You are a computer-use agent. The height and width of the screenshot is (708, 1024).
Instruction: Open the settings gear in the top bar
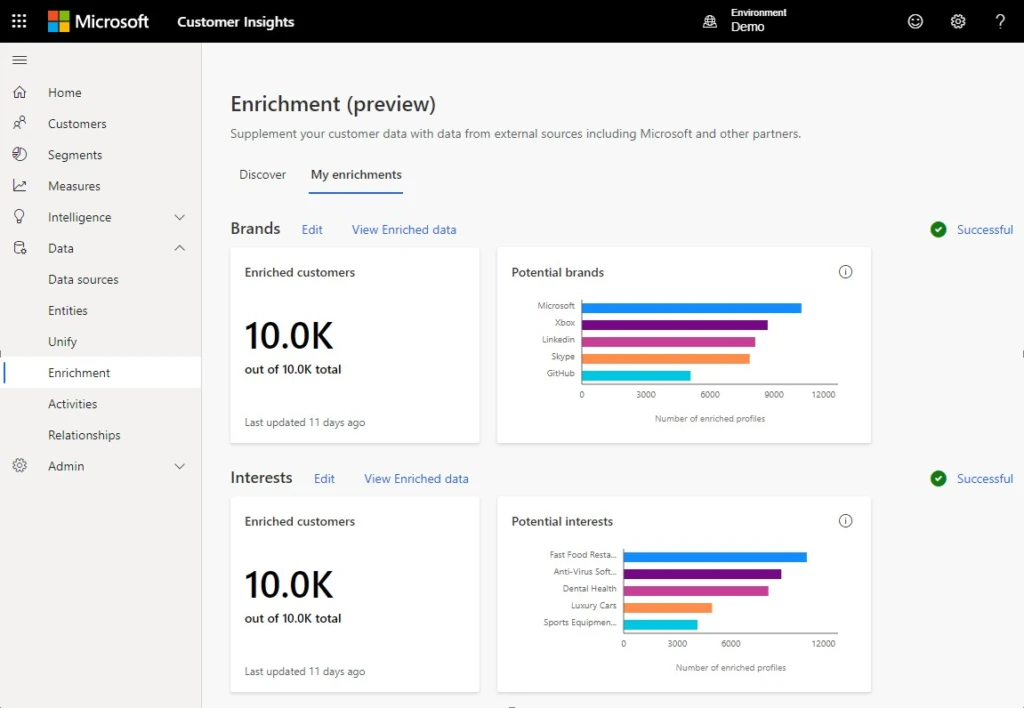[x=958, y=21]
